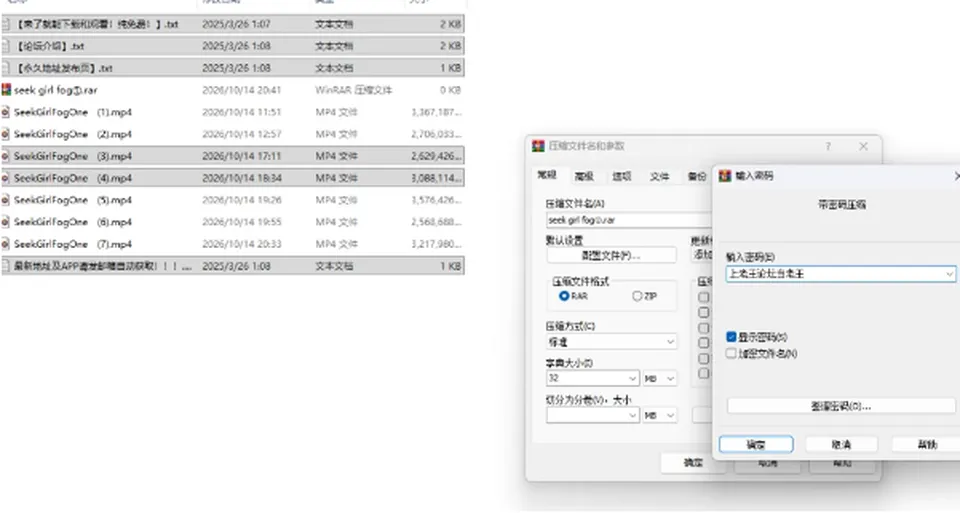Click the 整理密码(O)... button
Screen dimensions: 960x513
[841, 406]
